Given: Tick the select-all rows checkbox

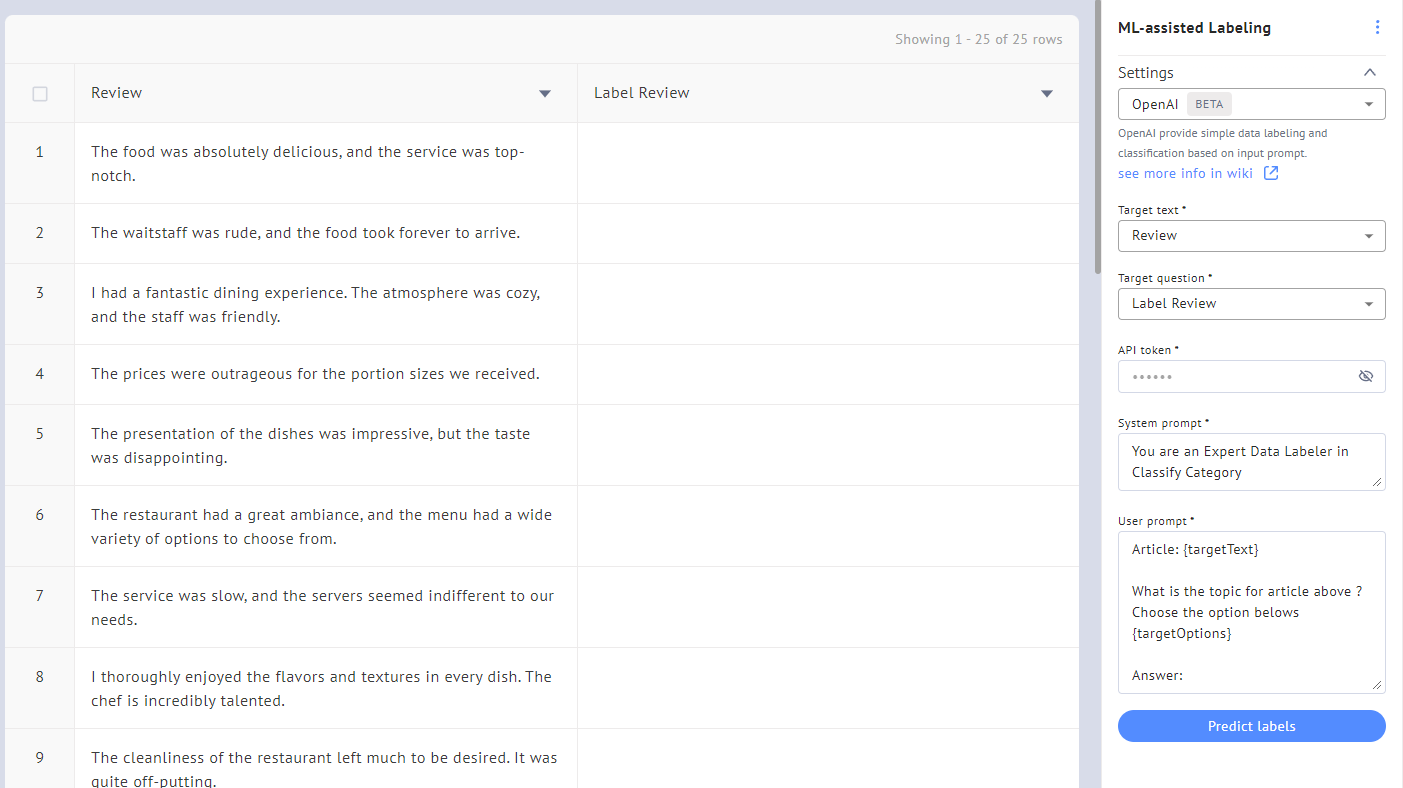Looking at the screenshot, I should coord(40,94).
